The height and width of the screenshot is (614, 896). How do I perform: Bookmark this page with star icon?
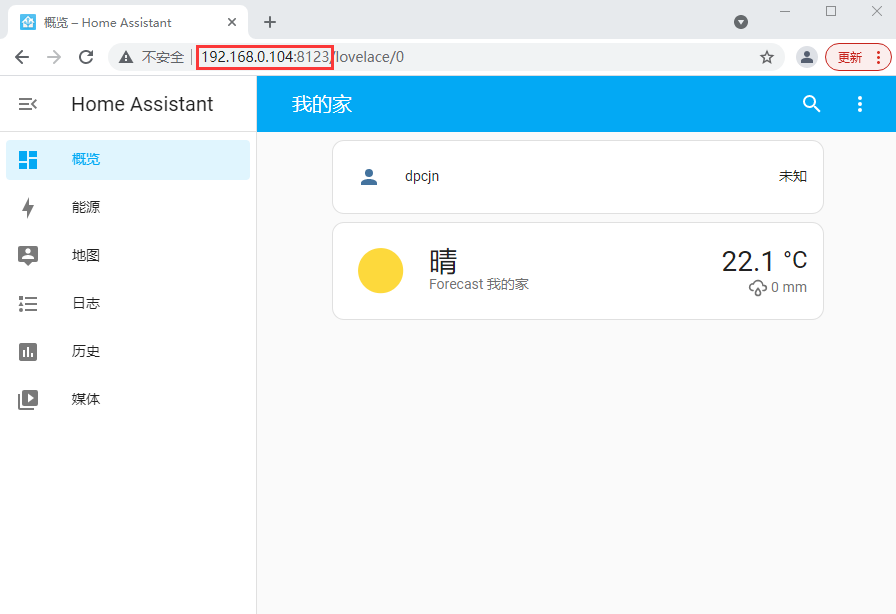[x=767, y=57]
